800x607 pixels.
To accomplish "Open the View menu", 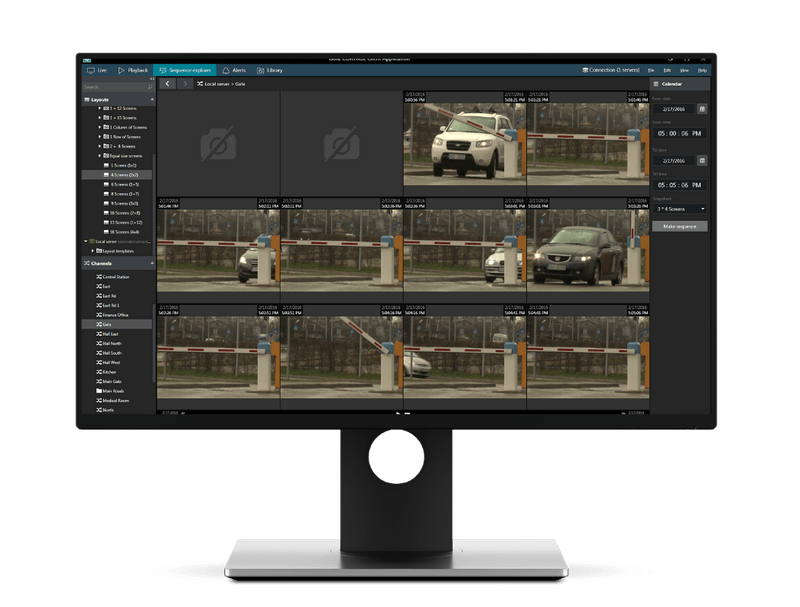I will point(684,70).
